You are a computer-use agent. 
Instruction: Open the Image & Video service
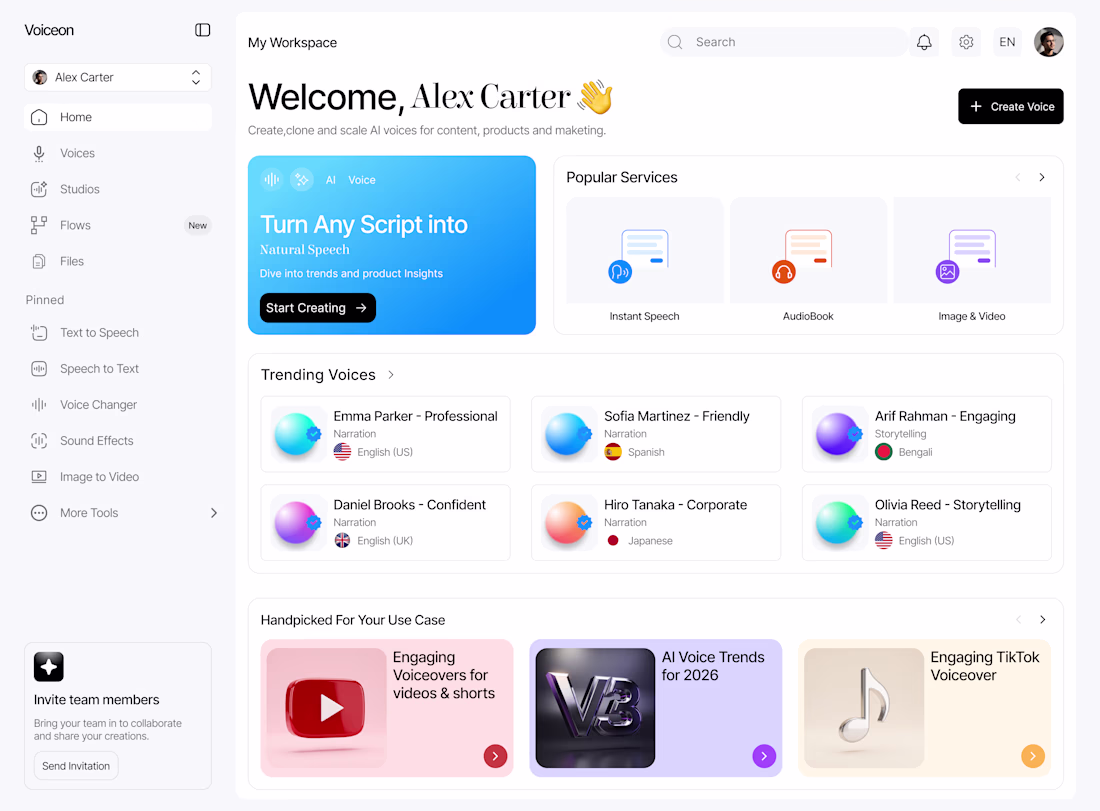point(972,261)
